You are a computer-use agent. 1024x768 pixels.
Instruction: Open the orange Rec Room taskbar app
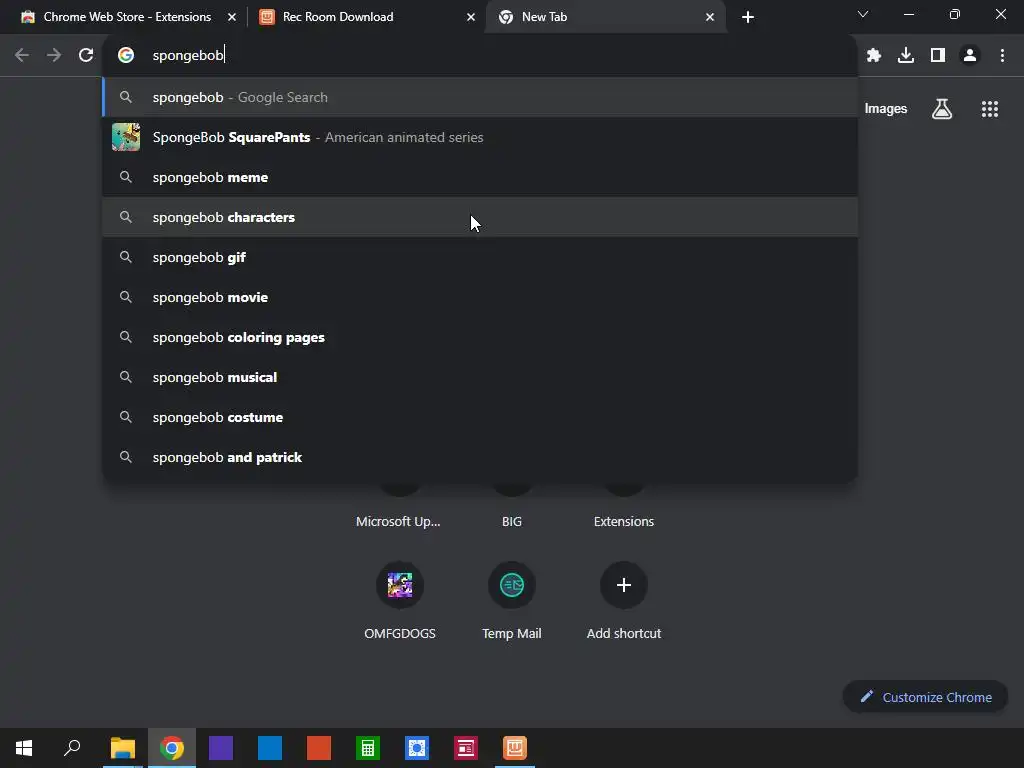tap(515, 748)
